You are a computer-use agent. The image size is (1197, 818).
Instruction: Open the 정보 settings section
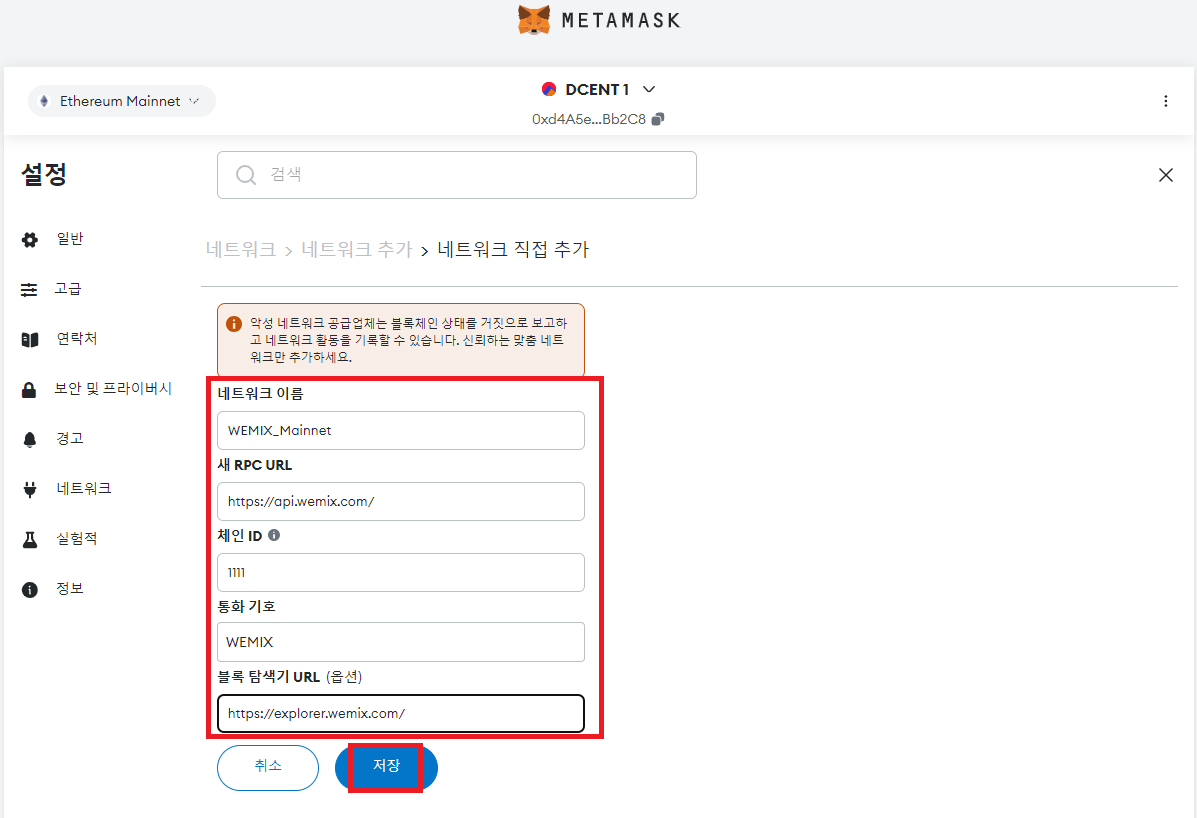point(69,588)
